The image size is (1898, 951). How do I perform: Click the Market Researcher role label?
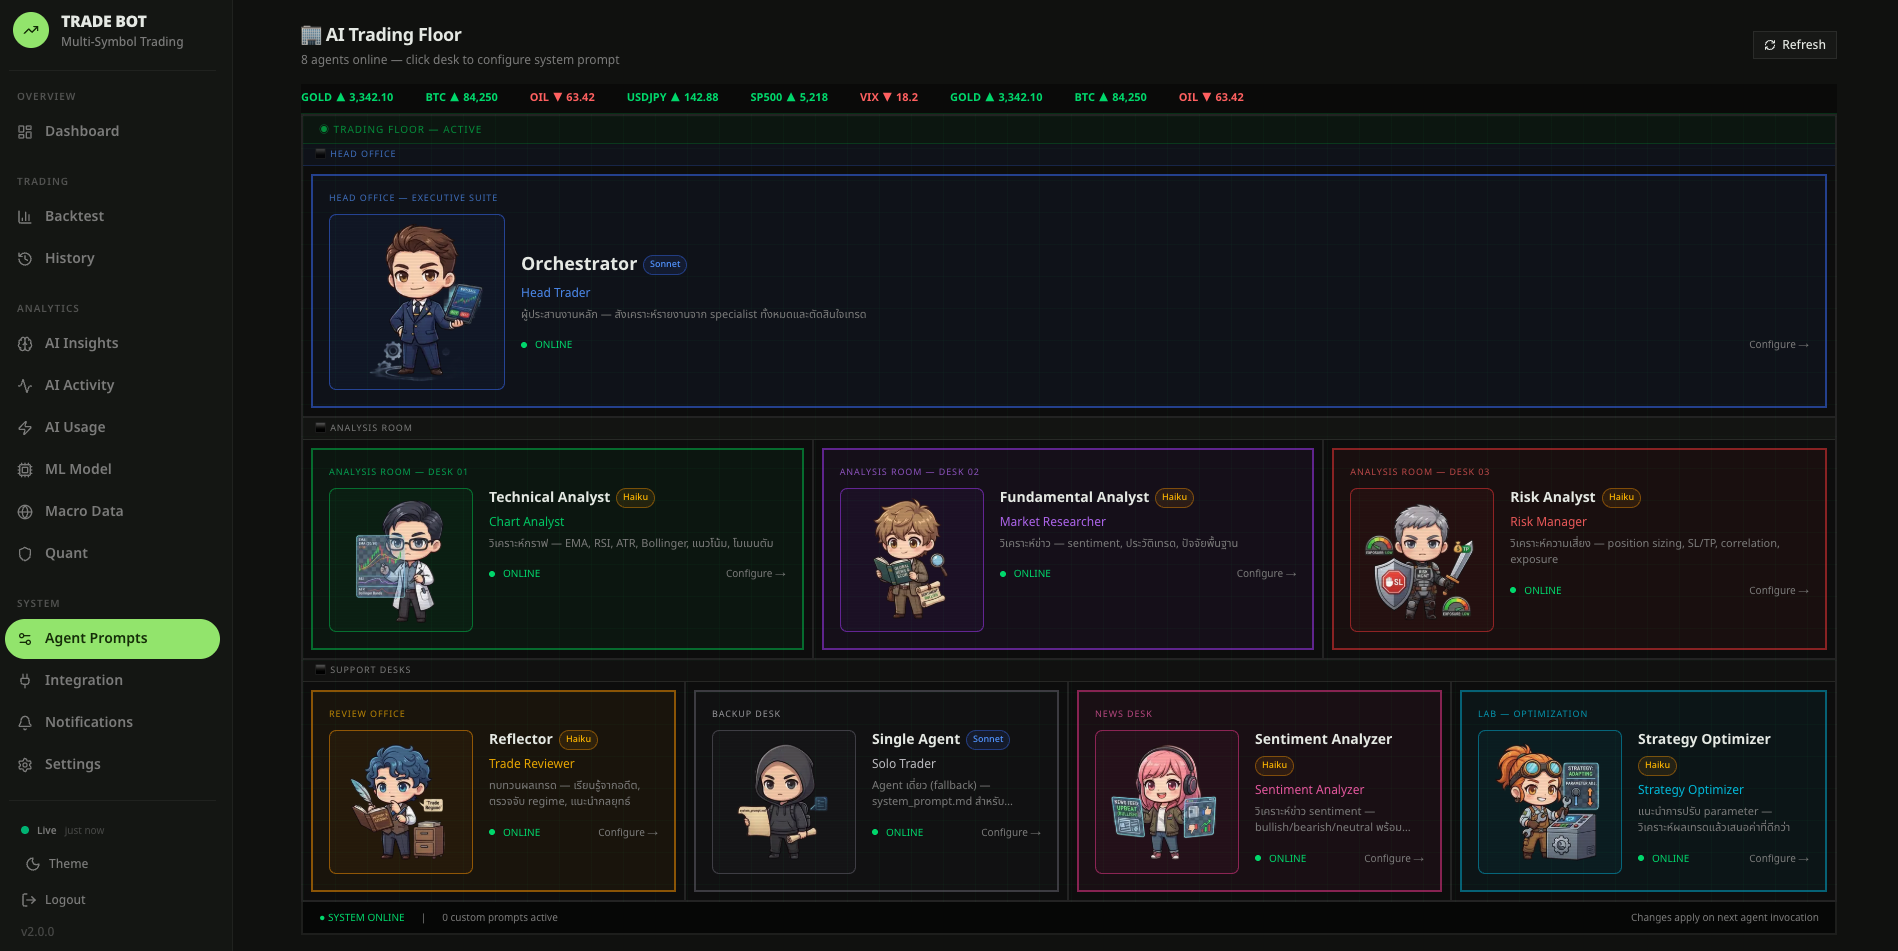point(1053,522)
